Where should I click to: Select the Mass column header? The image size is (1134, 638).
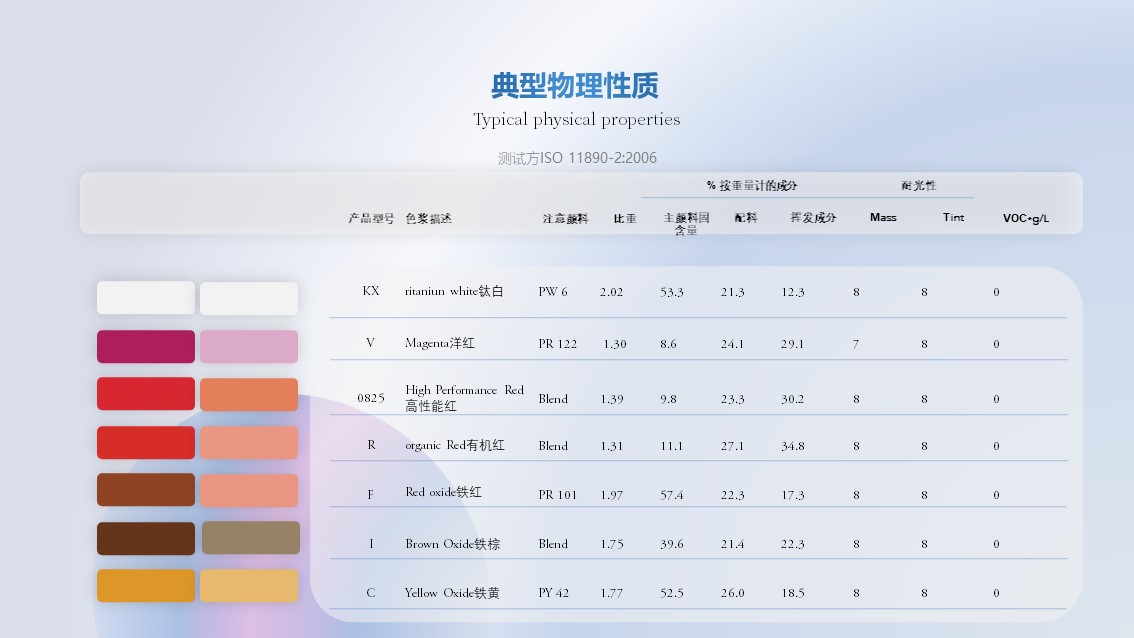click(x=883, y=217)
